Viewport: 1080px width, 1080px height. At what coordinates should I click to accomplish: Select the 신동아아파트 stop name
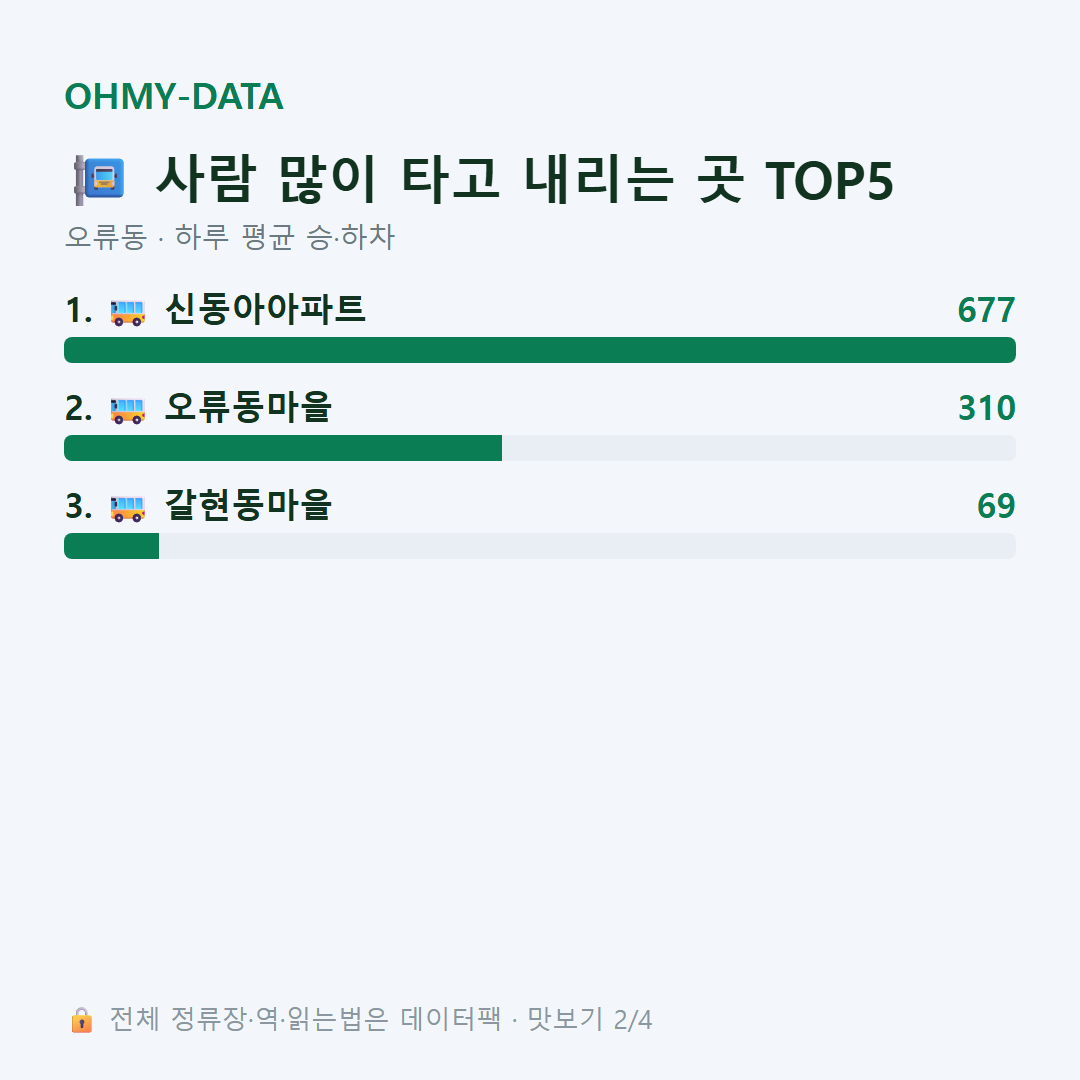[x=265, y=309]
